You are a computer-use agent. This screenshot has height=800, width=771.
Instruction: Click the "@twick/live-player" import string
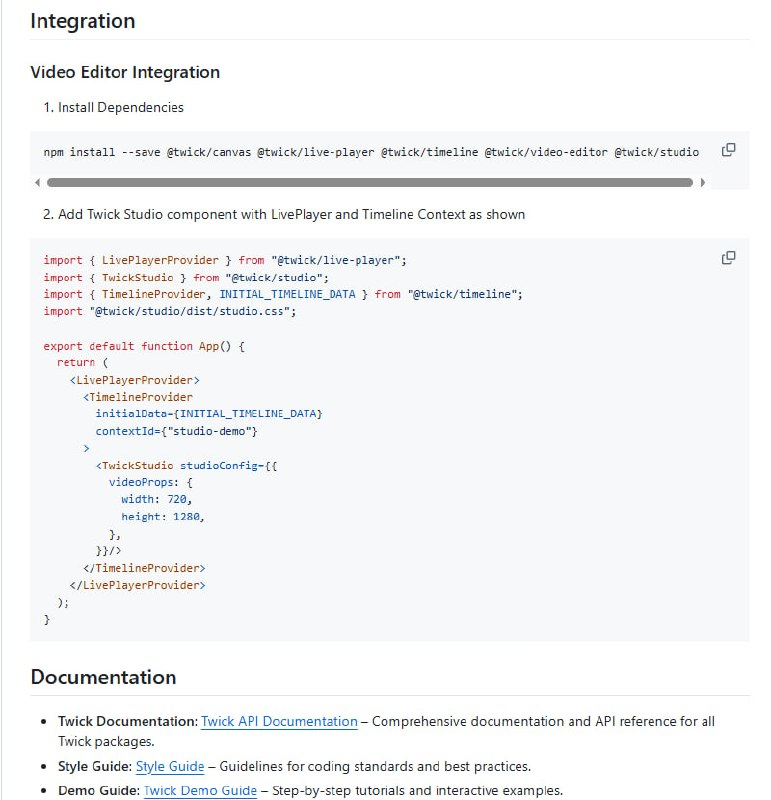(x=336, y=260)
